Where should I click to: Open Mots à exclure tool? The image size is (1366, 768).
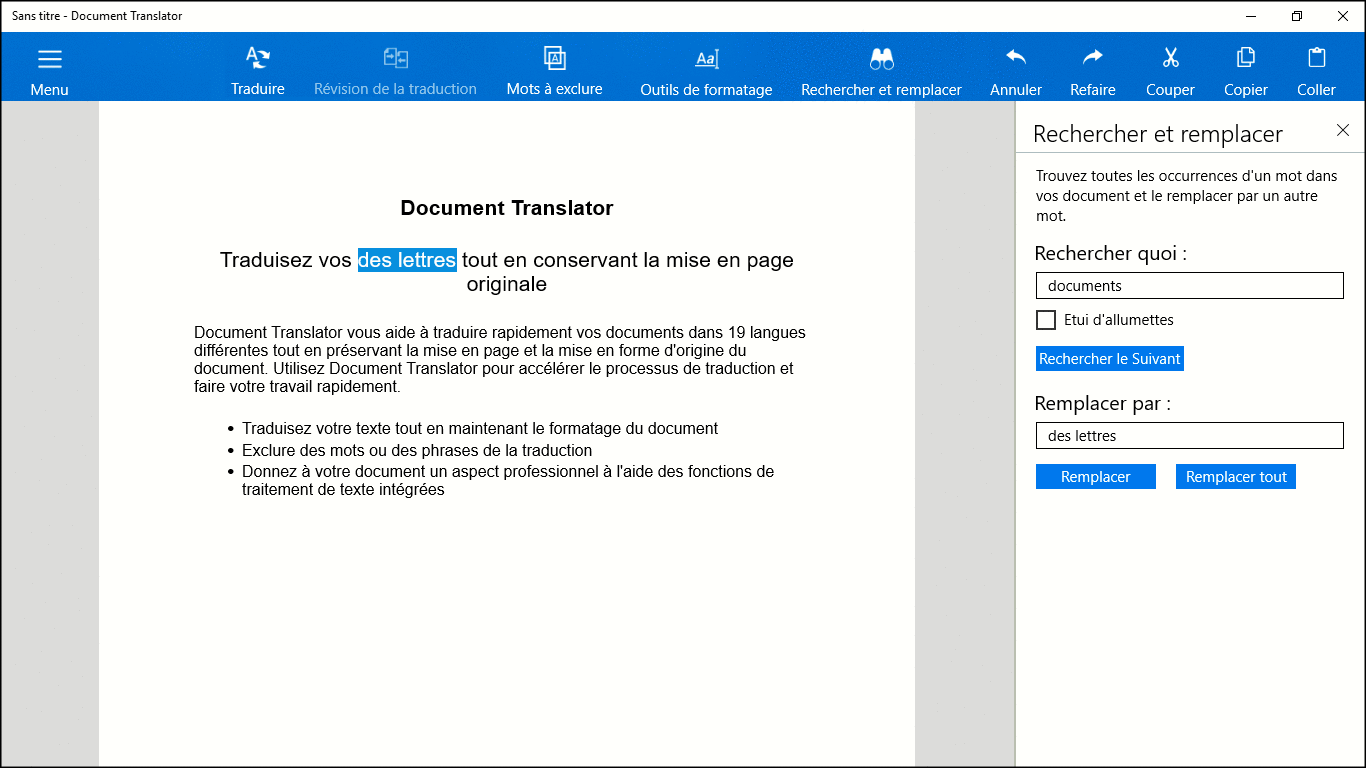pos(554,59)
